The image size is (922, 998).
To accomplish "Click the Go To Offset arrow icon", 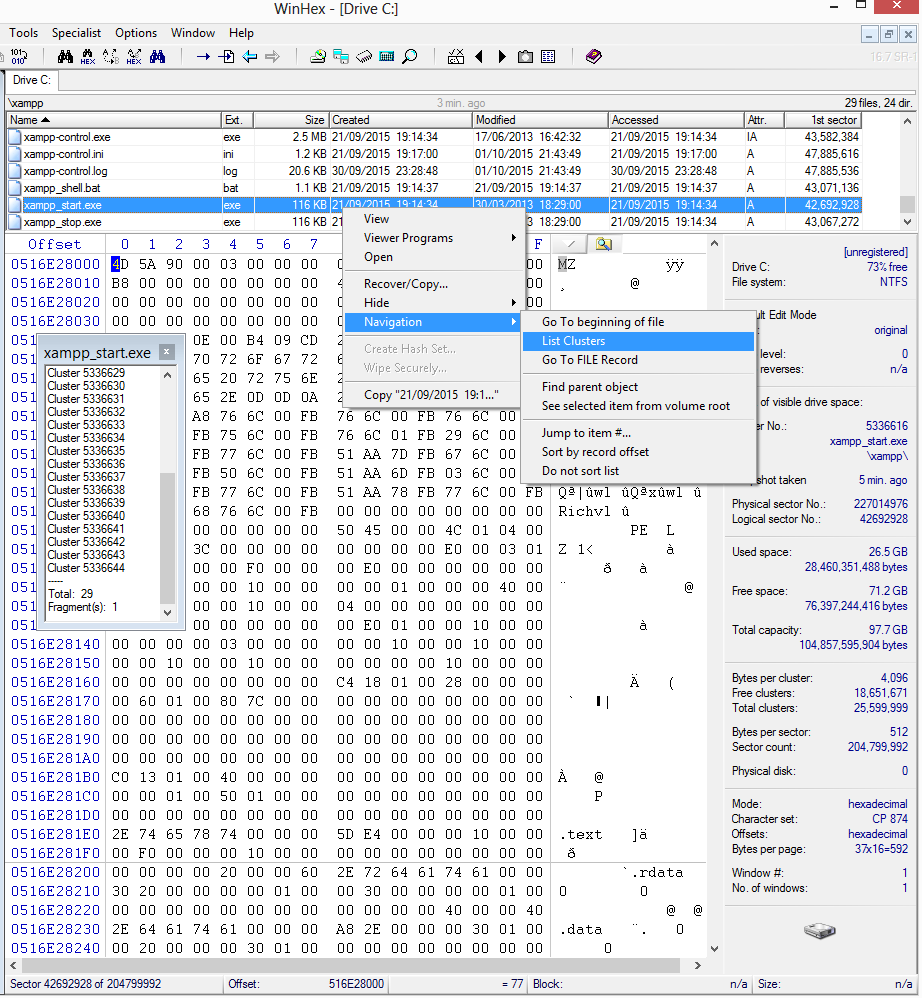I will [203, 57].
